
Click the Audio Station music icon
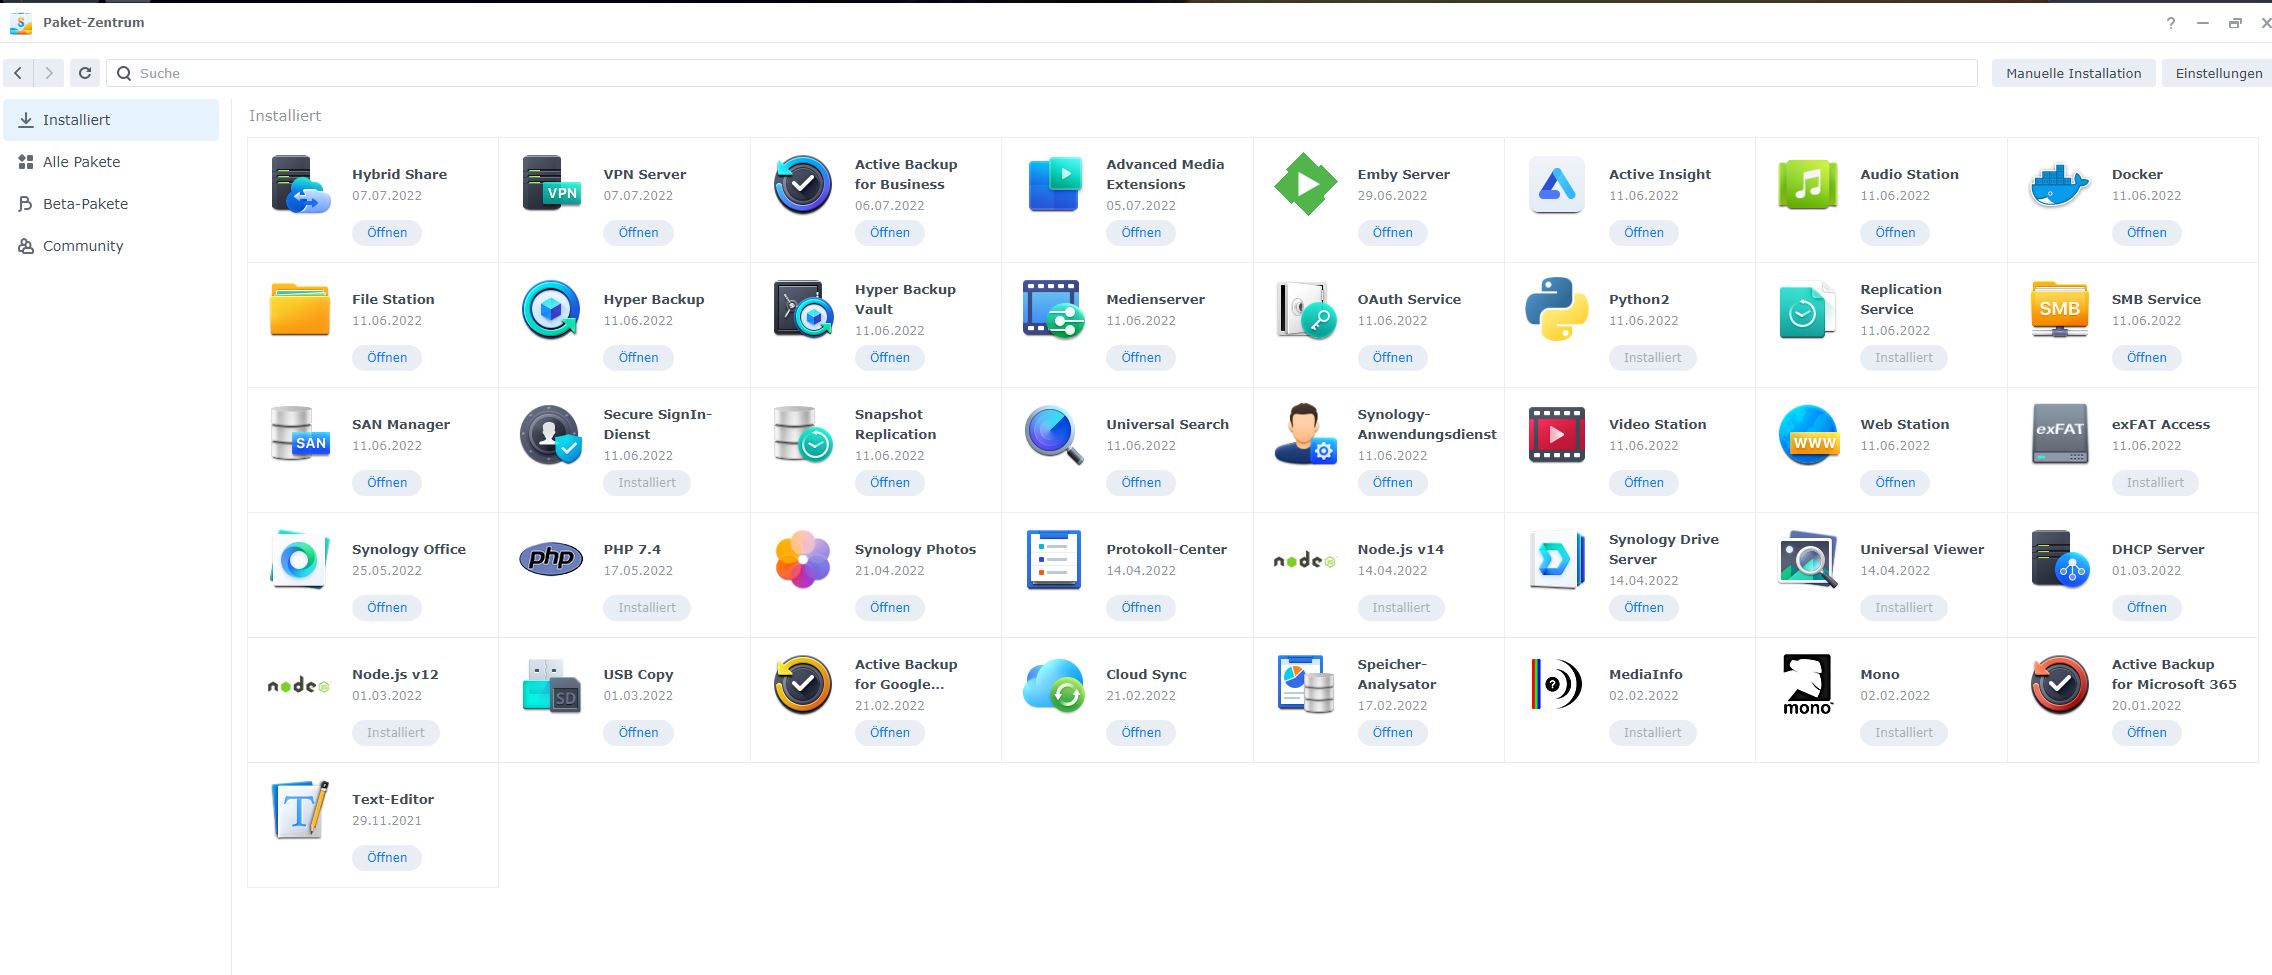click(x=1808, y=184)
